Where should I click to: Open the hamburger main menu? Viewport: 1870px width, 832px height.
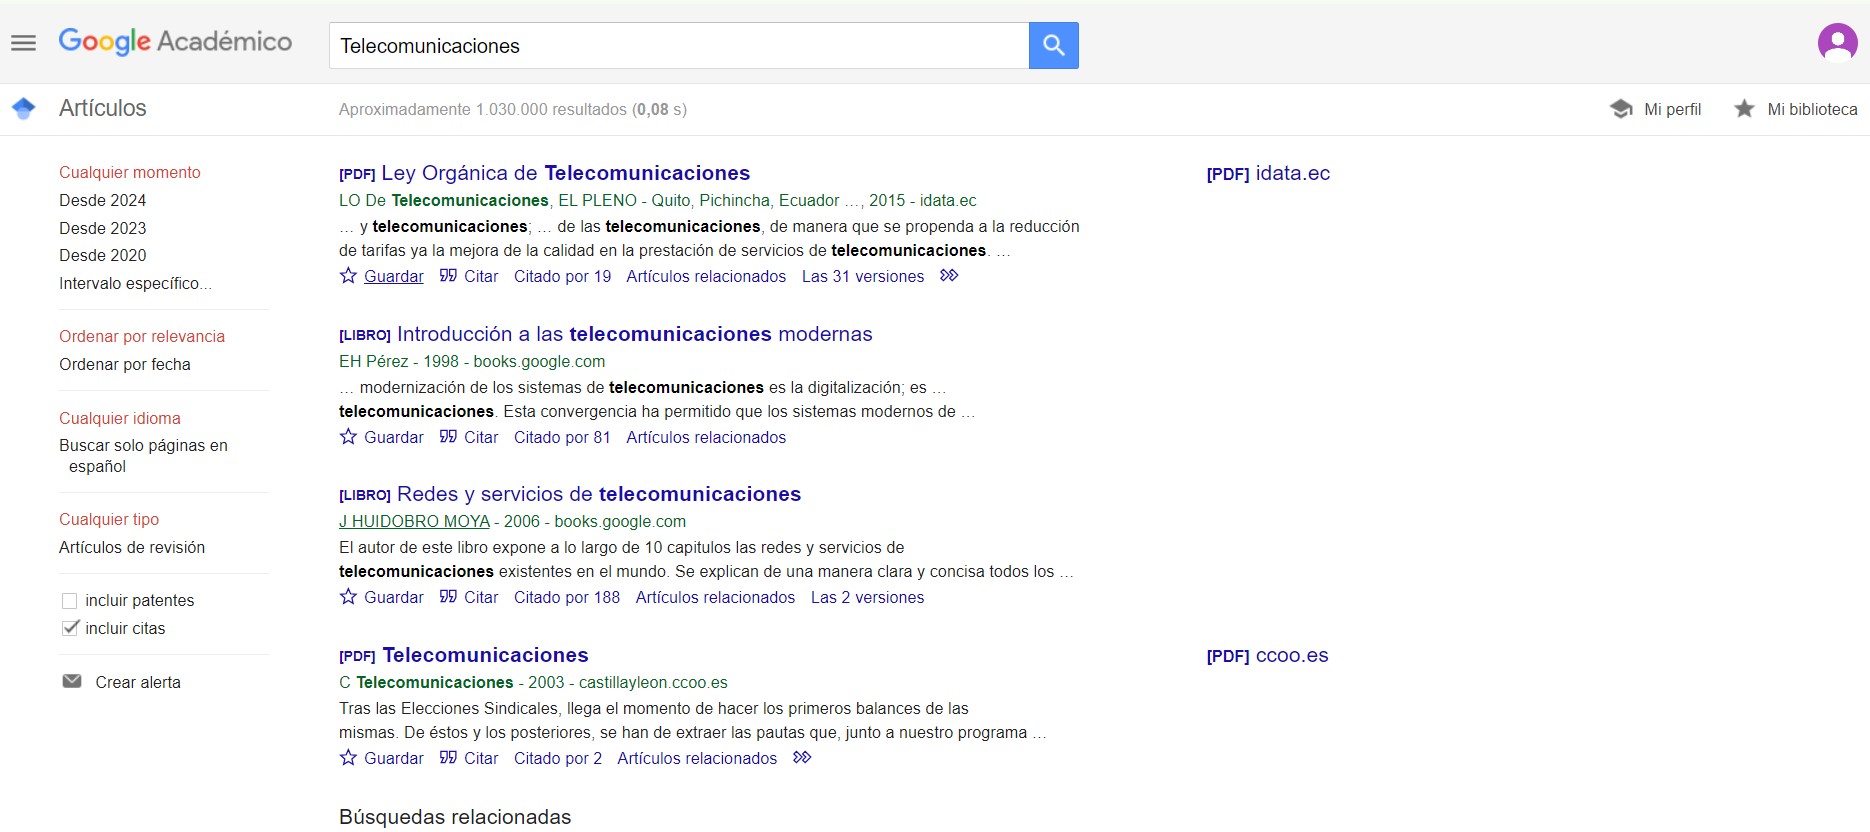(x=23, y=43)
